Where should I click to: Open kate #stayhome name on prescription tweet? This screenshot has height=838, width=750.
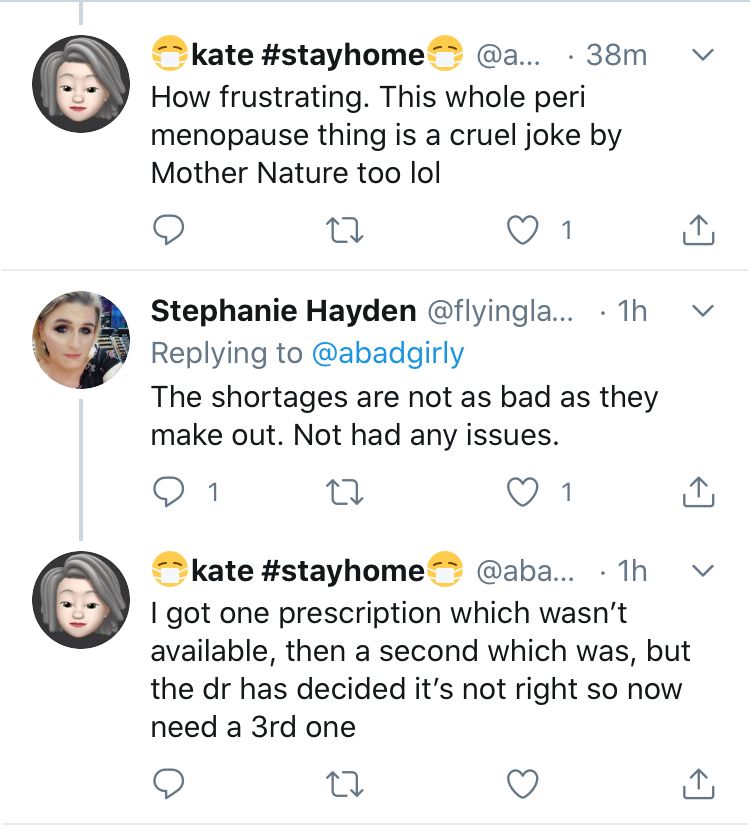click(307, 570)
